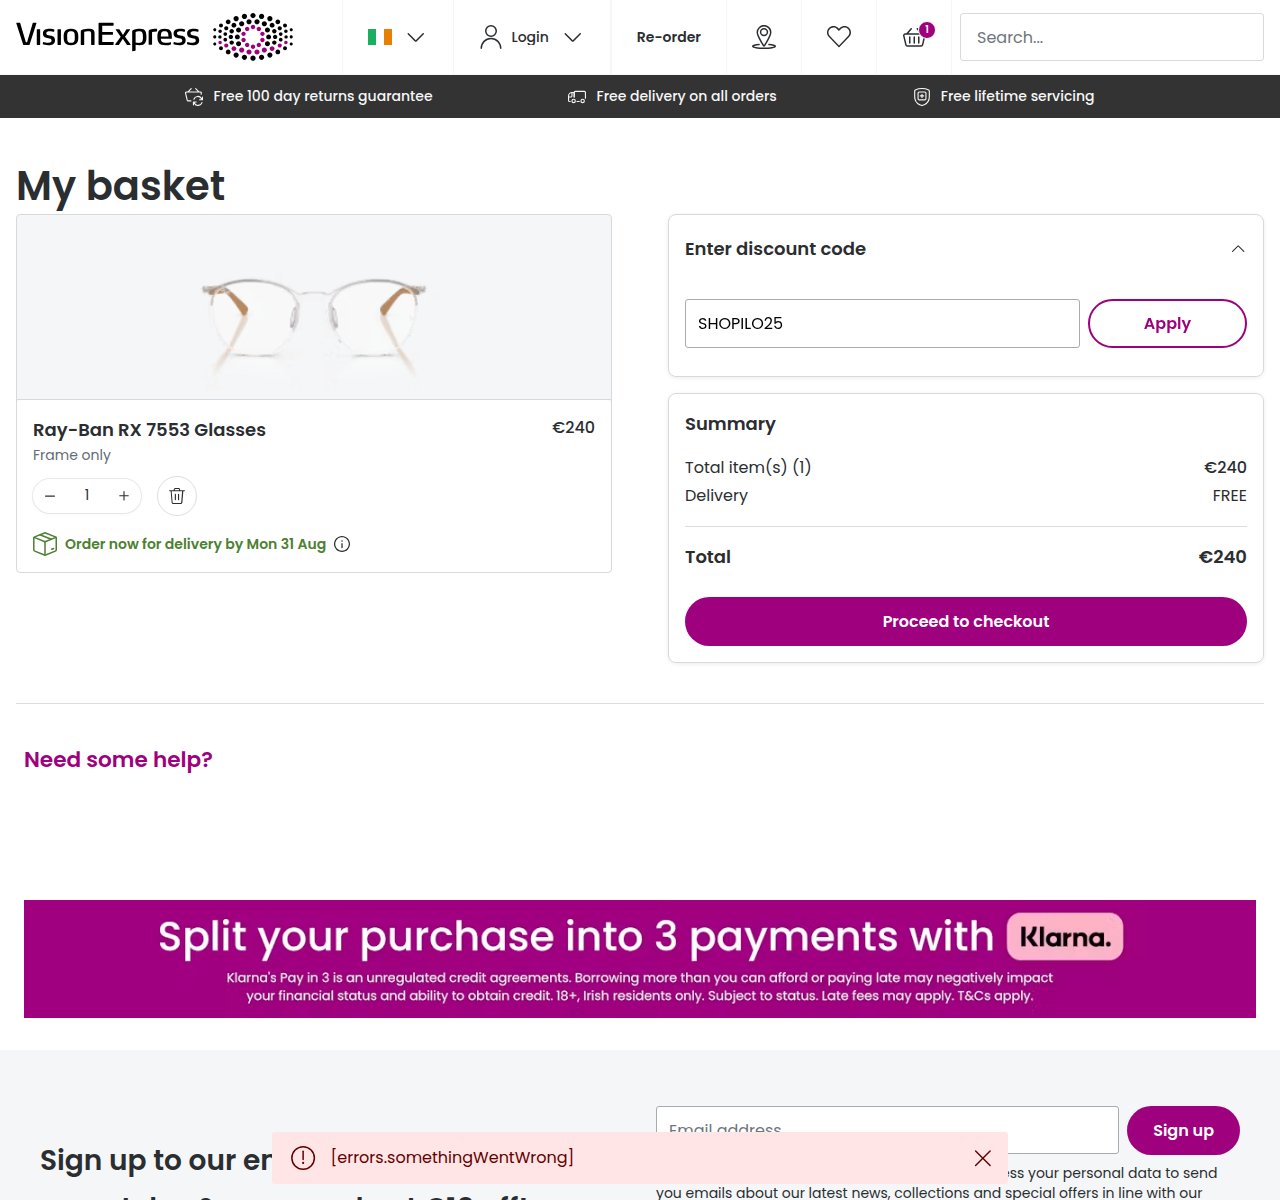
Task: Click the delivery box icon
Action: [x=45, y=544]
